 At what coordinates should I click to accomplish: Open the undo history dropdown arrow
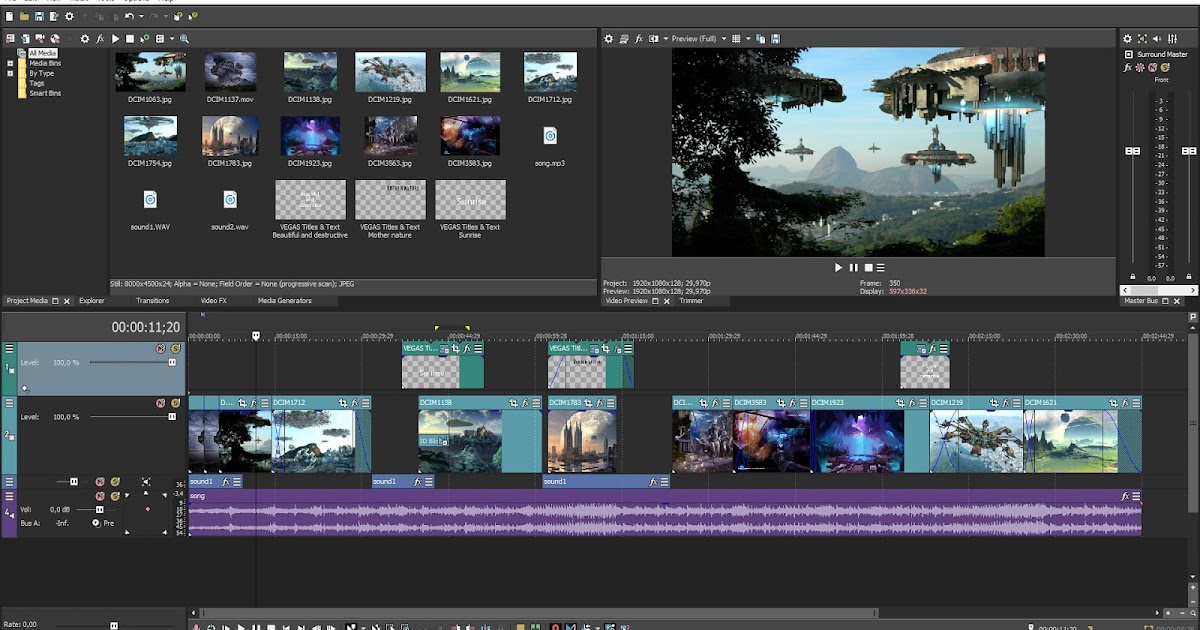click(141, 16)
